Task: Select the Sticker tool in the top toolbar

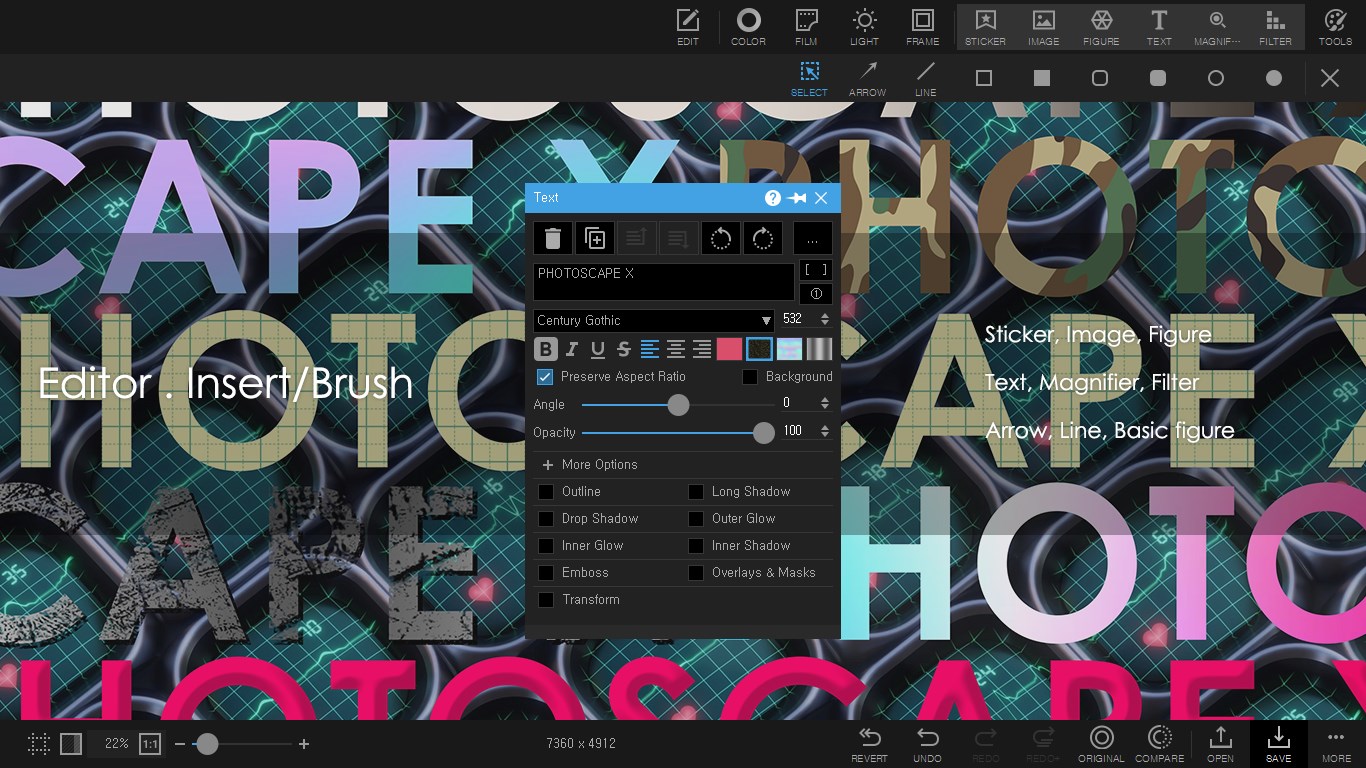Action: [985, 26]
